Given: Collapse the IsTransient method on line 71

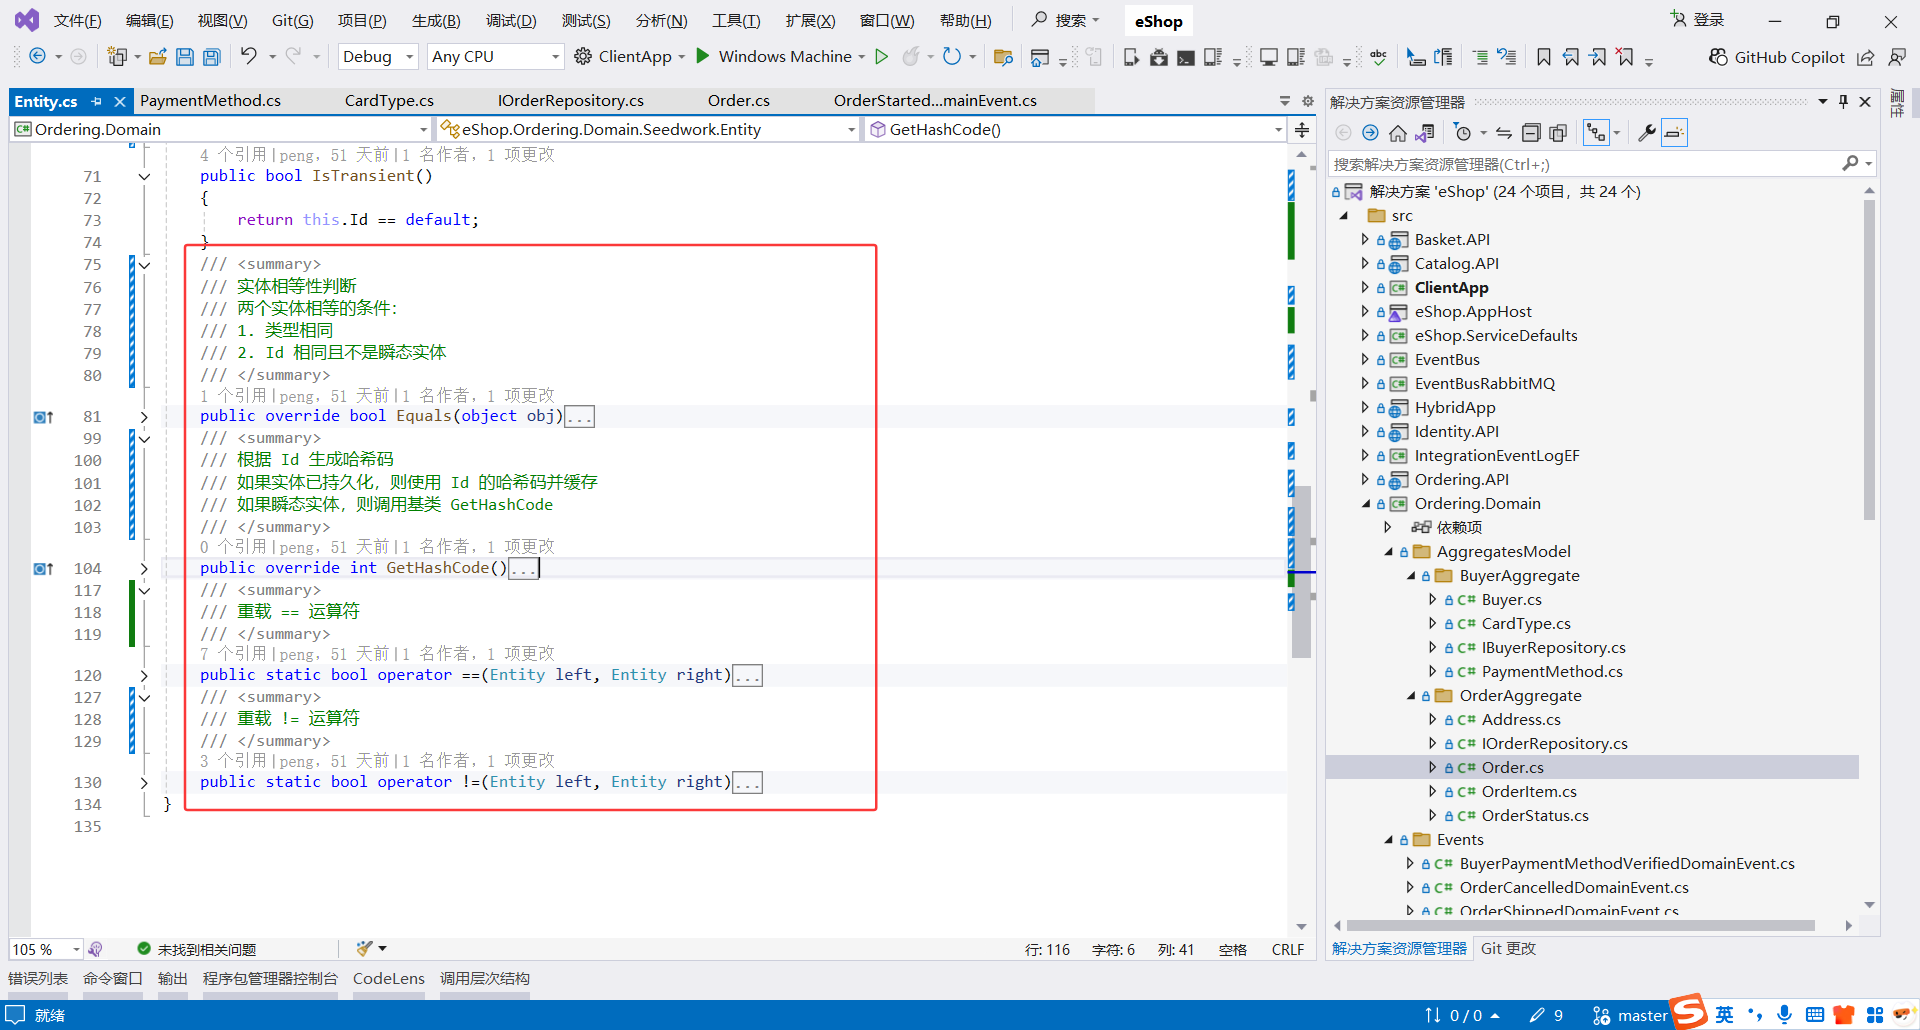Looking at the screenshot, I should 144,177.
